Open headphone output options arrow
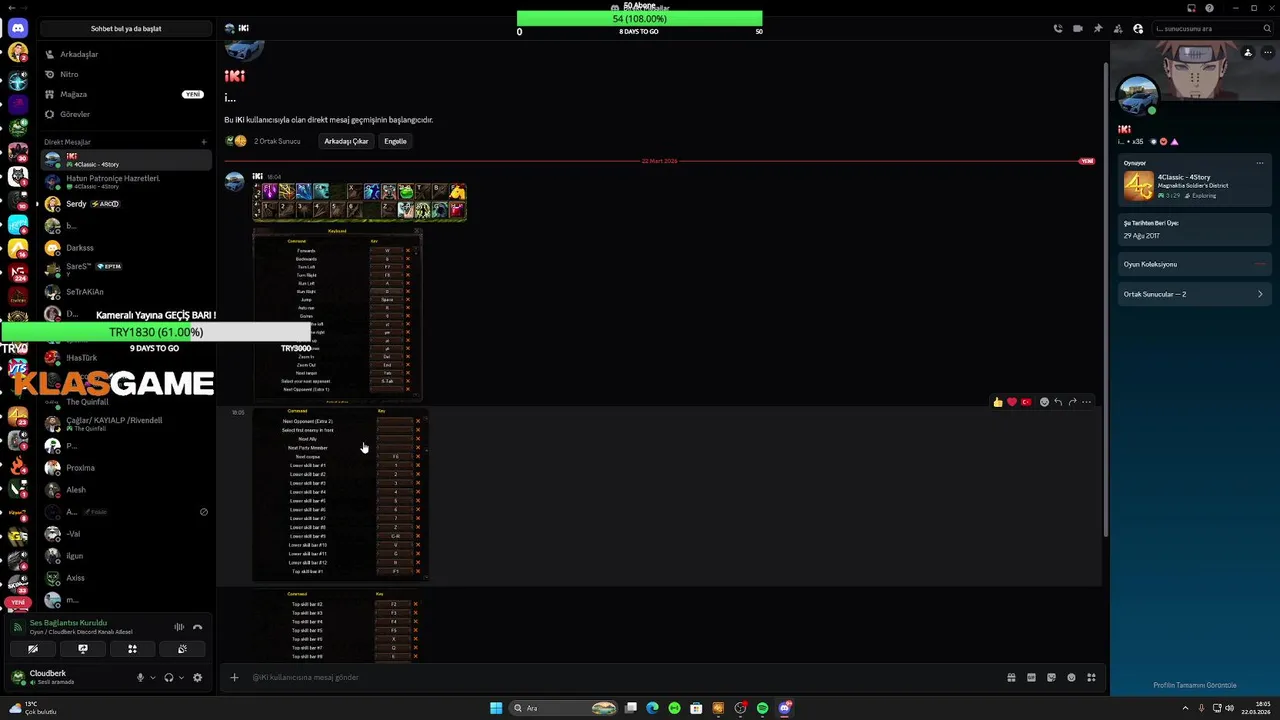This screenshot has width=1280, height=720. click(x=181, y=677)
